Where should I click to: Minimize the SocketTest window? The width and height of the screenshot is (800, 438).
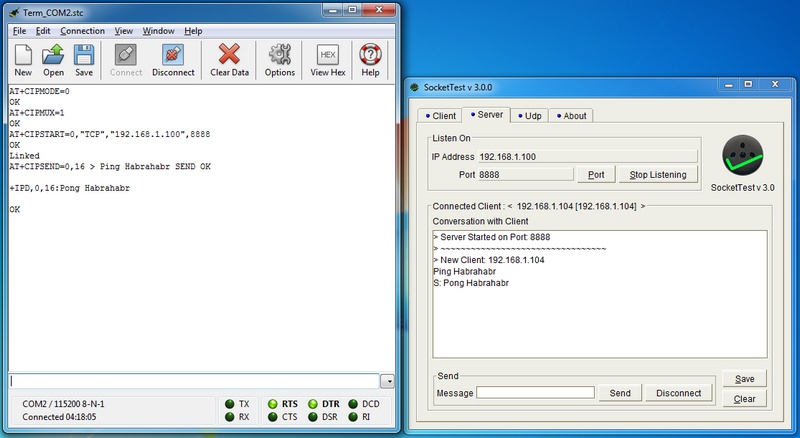pos(729,85)
